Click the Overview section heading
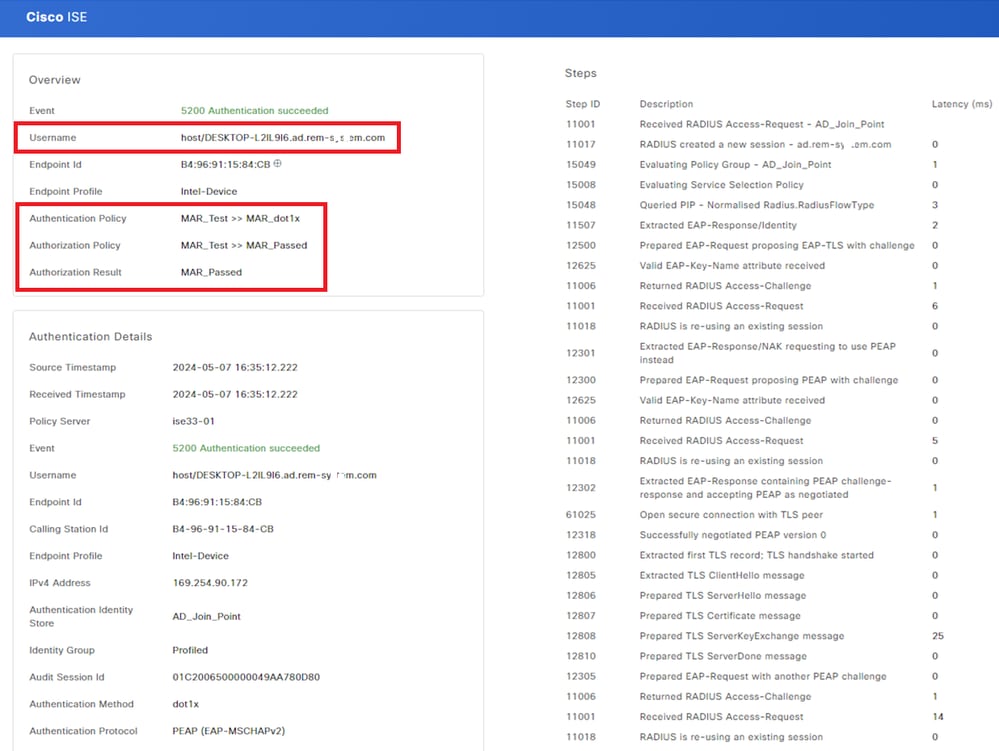999x751 pixels. (54, 80)
